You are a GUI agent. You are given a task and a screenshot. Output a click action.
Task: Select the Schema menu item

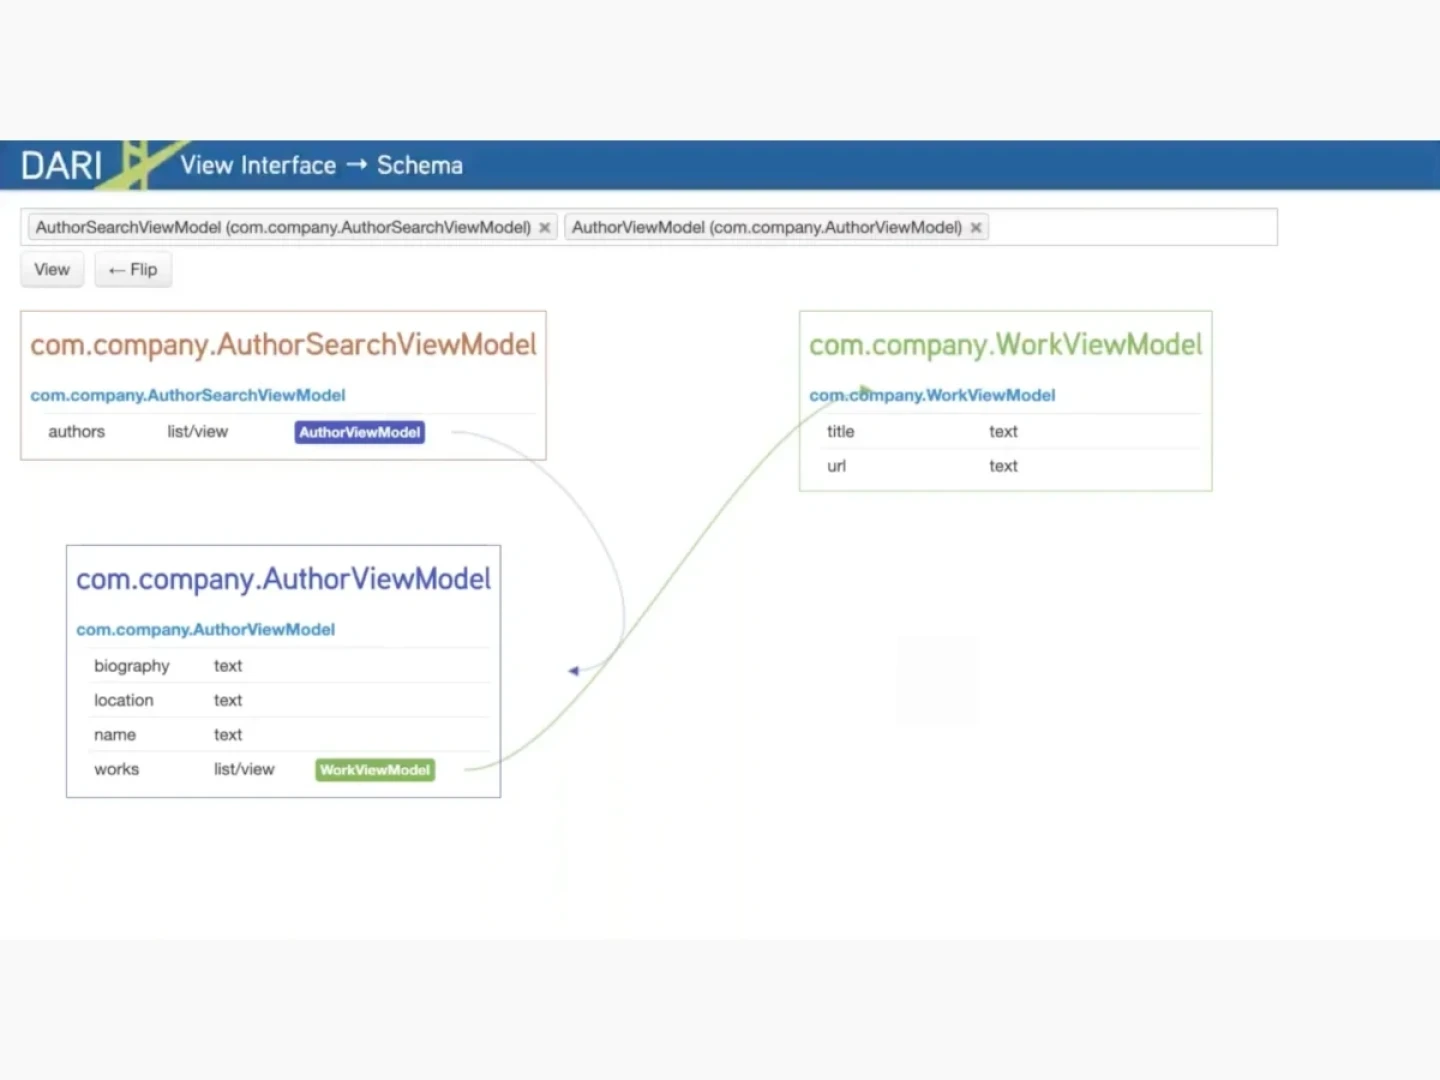pyautogui.click(x=419, y=165)
